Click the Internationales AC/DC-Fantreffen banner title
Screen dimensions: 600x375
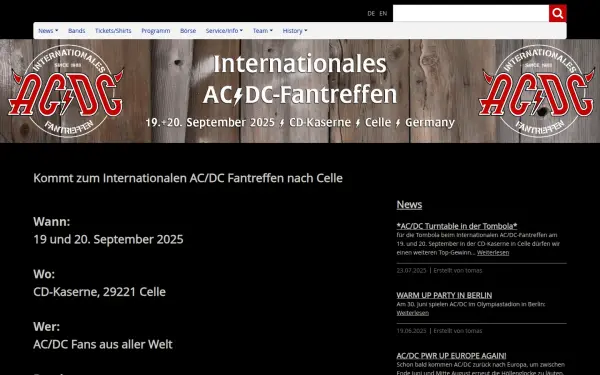[300, 80]
